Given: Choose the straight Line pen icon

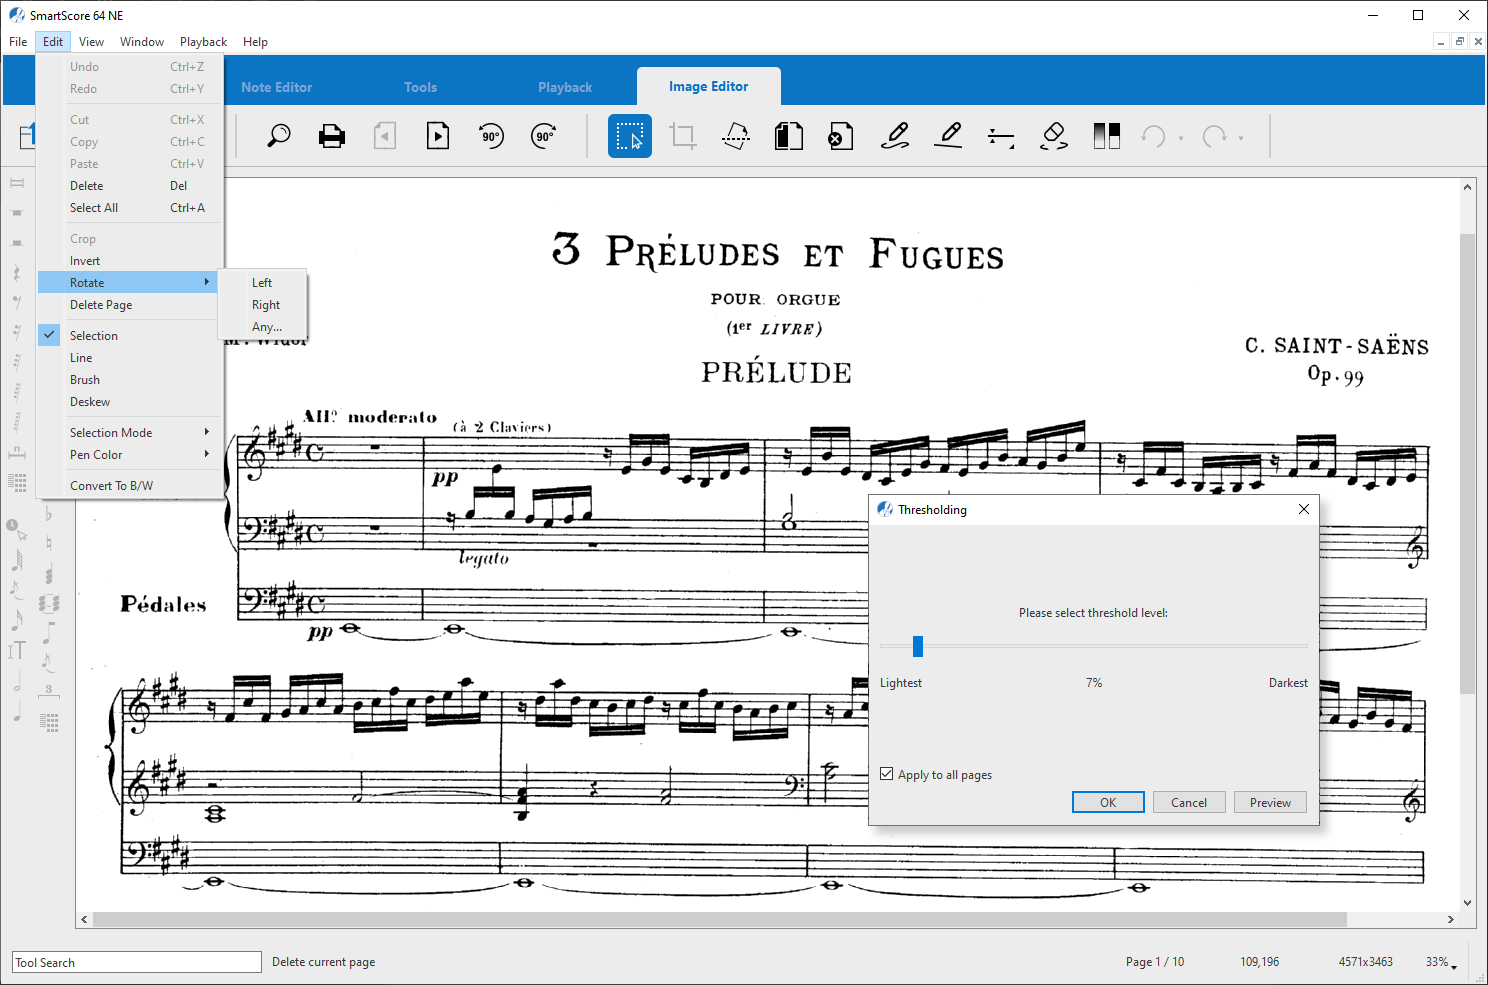Looking at the screenshot, I should point(948,136).
